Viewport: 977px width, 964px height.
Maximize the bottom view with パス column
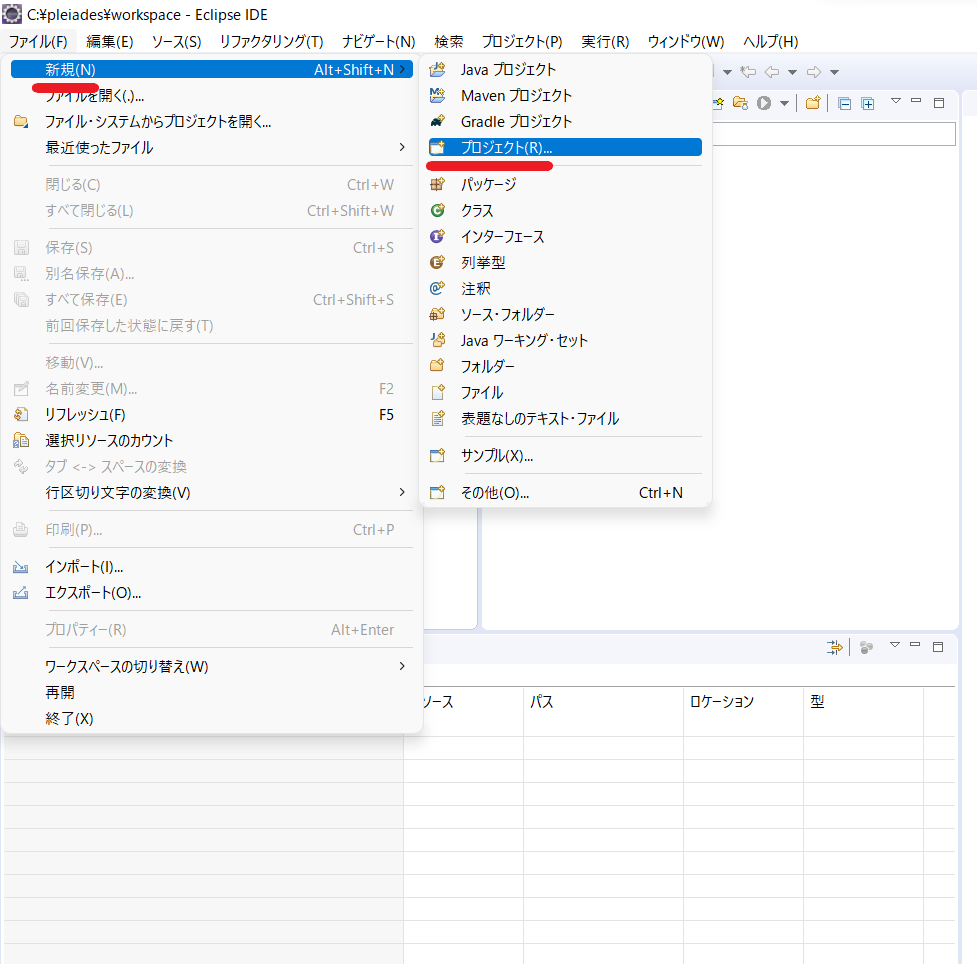click(x=938, y=647)
